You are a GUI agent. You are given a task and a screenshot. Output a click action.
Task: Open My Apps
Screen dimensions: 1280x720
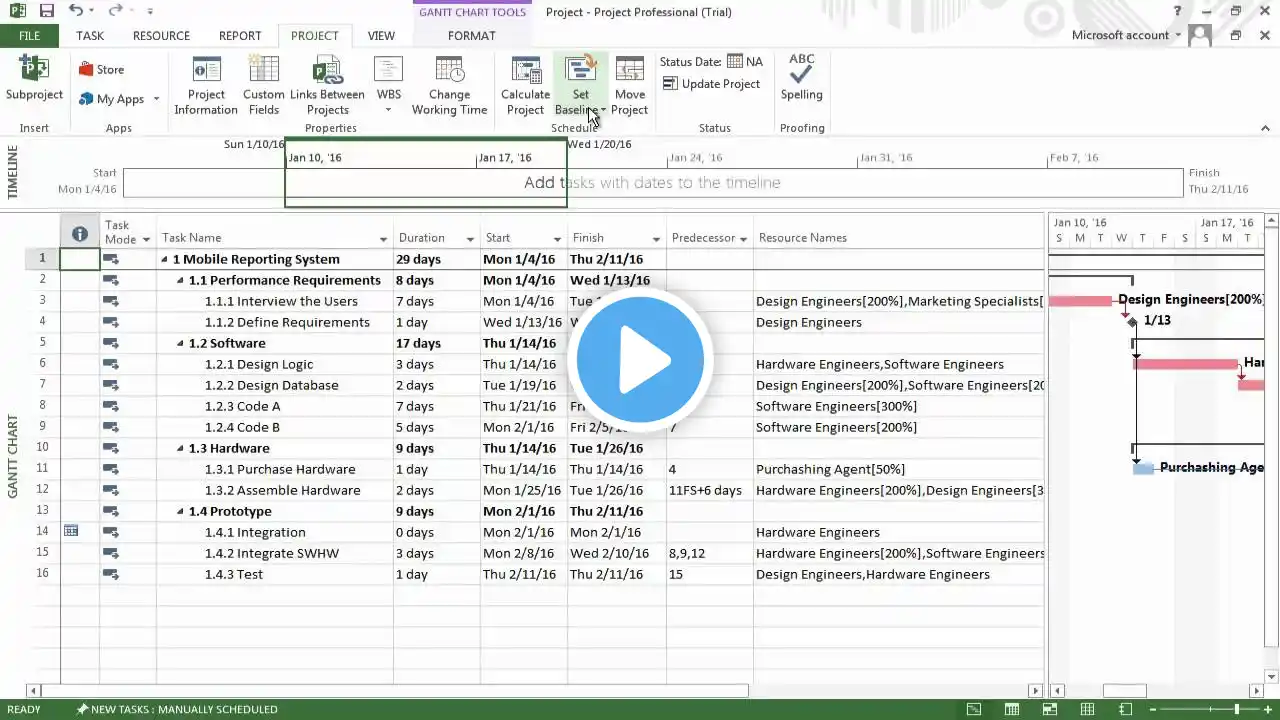120,99
